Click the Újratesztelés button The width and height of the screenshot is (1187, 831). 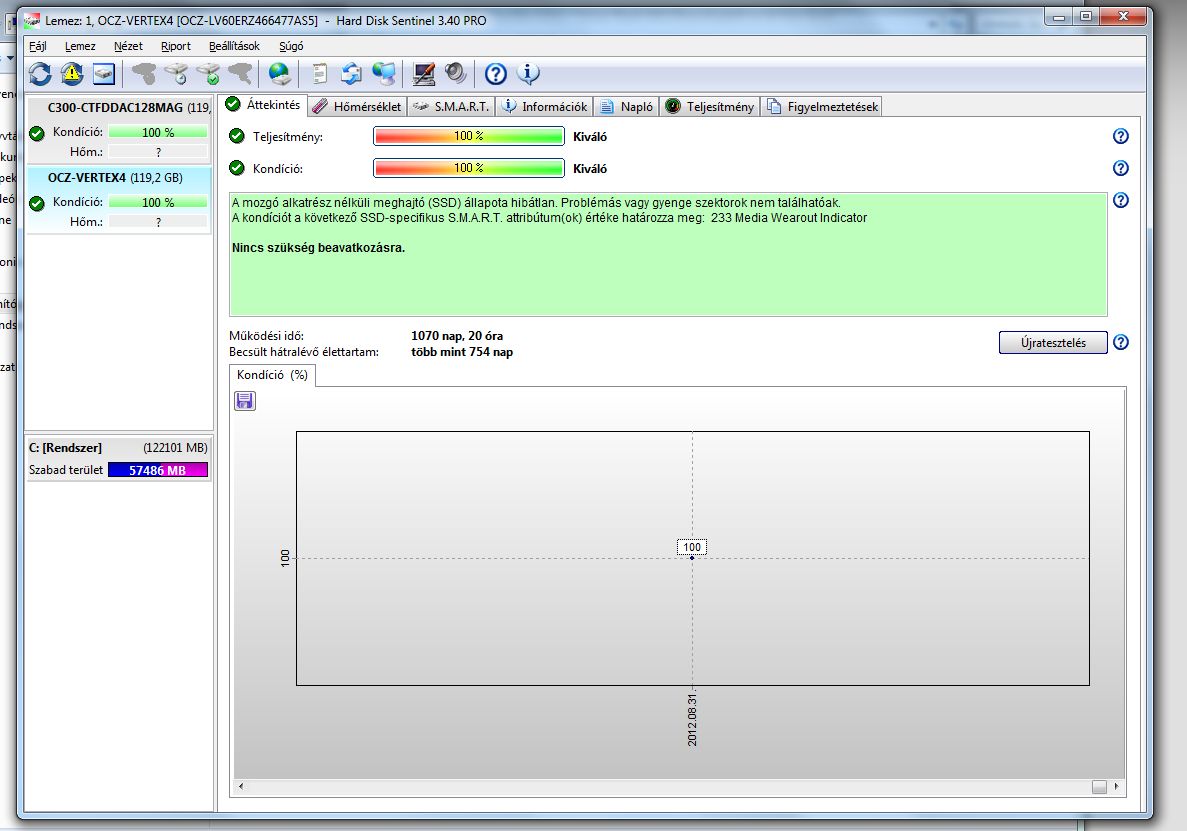(x=1053, y=343)
